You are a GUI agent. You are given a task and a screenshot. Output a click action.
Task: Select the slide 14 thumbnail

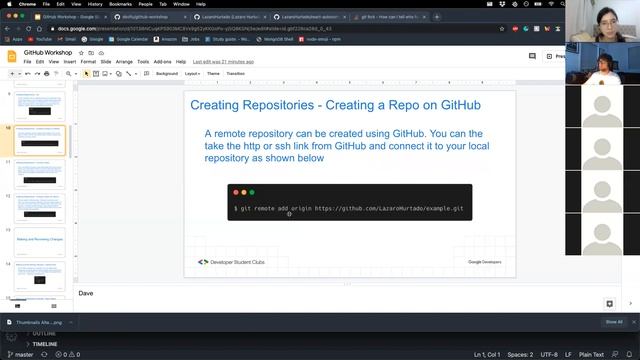point(40,276)
